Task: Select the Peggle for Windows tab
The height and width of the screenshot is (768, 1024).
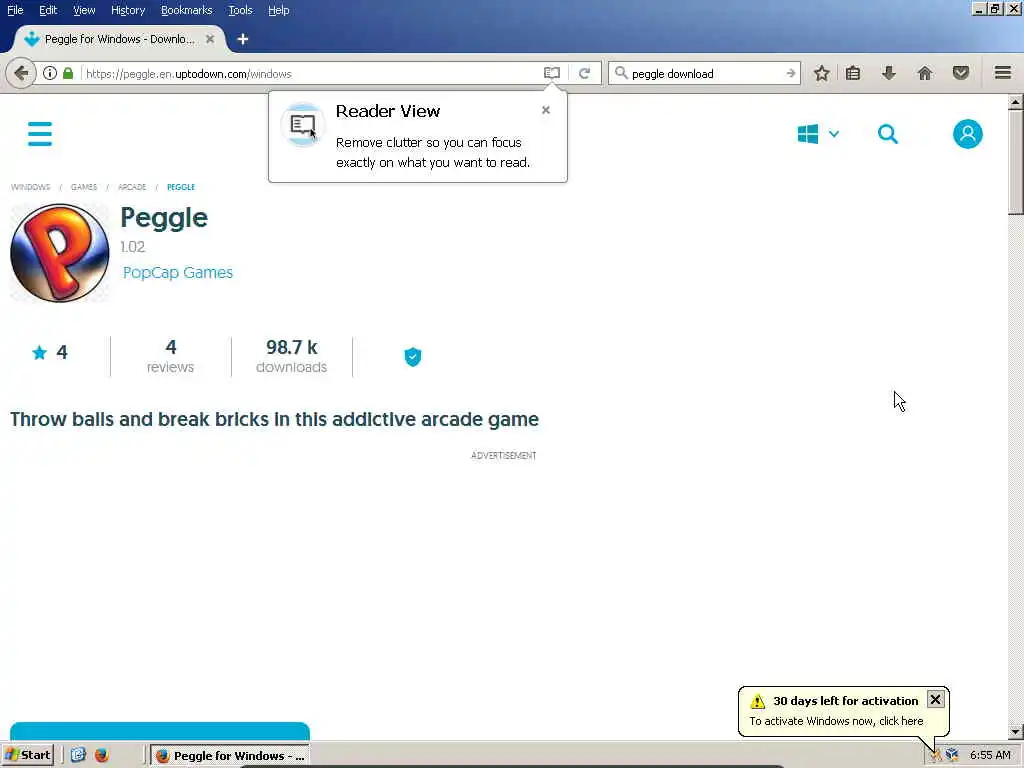Action: (x=119, y=39)
